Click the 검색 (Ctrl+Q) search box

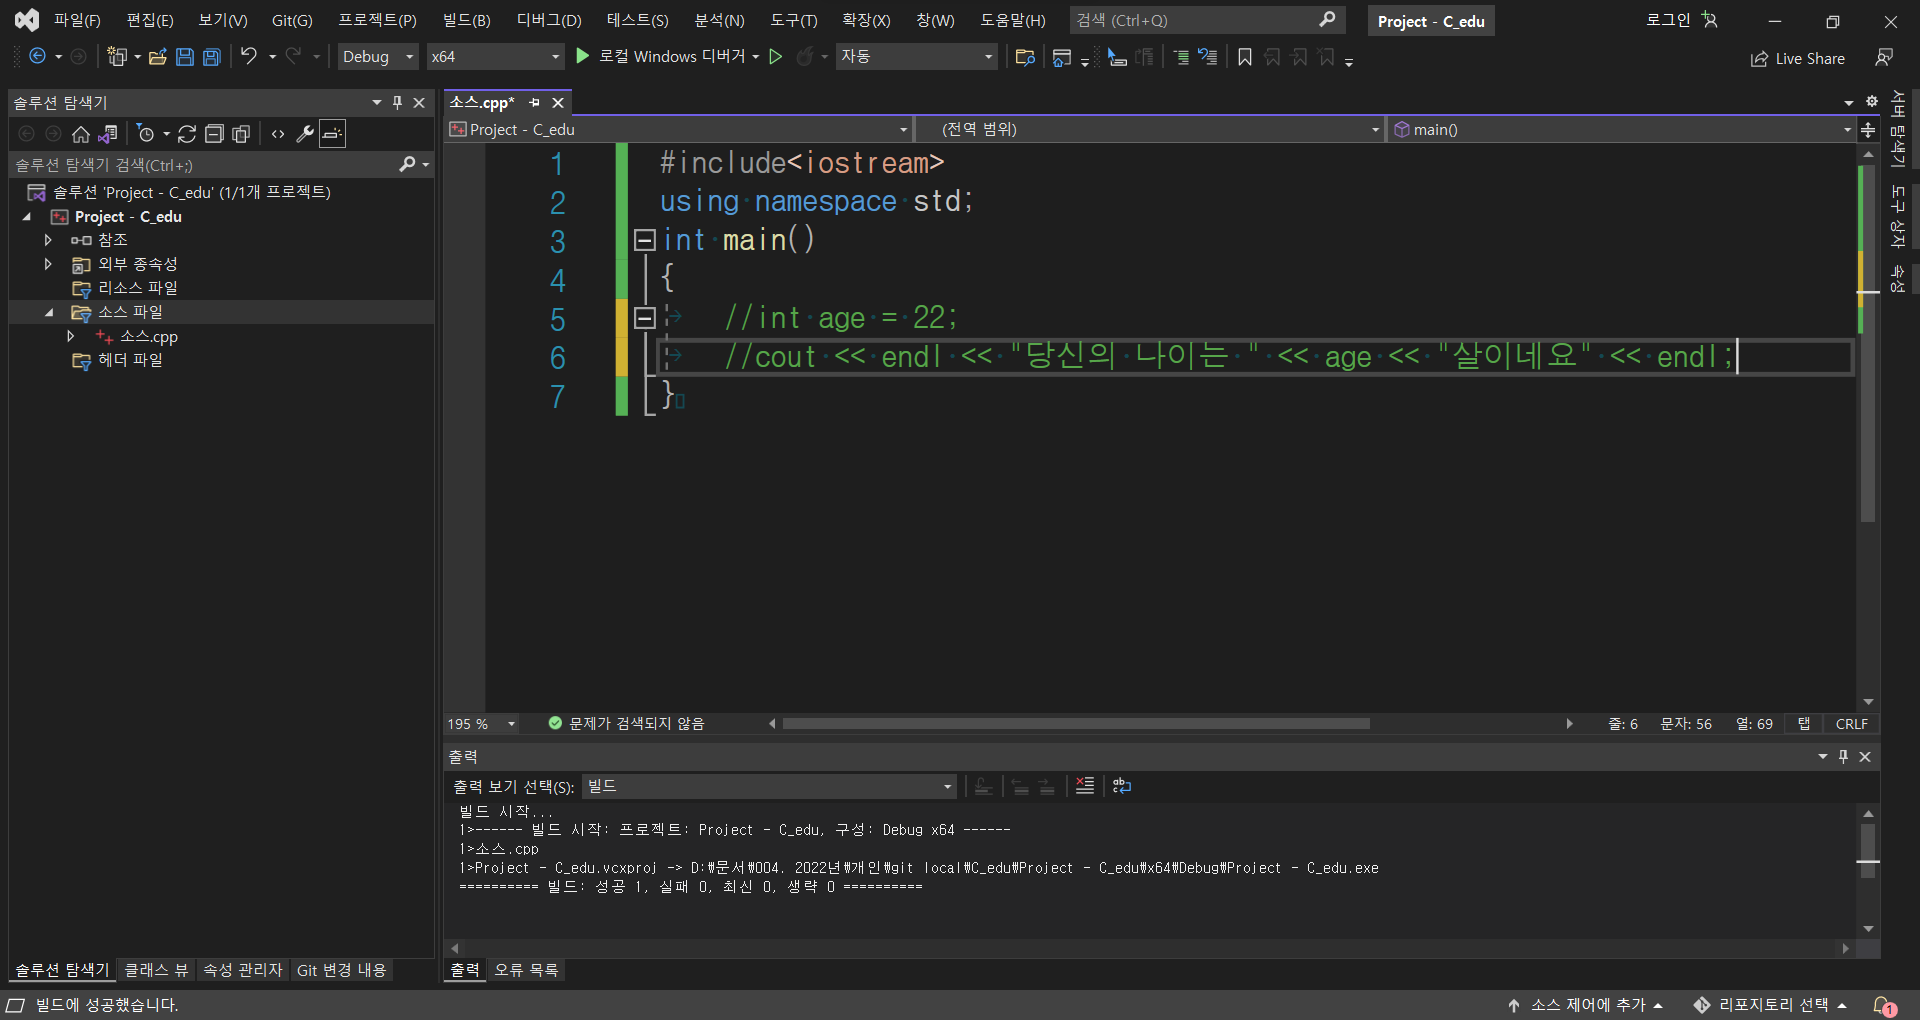1207,20
